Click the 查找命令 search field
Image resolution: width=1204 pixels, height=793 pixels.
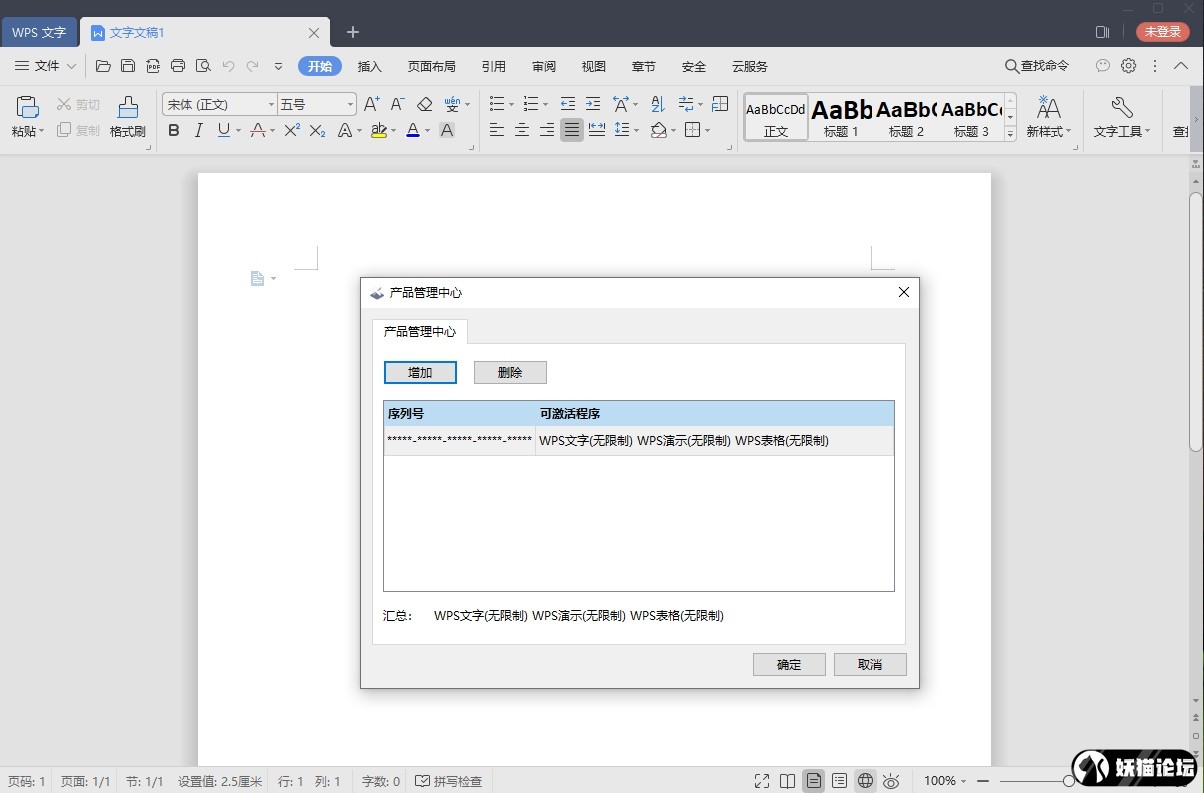(1037, 66)
